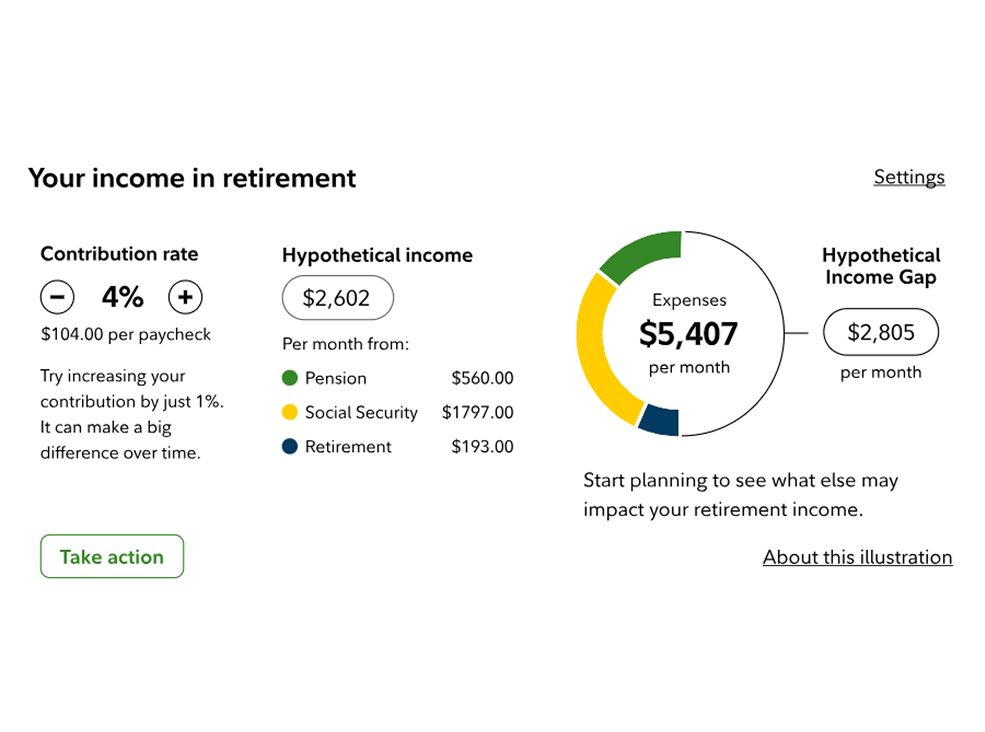The height and width of the screenshot is (732, 985).
Task: Click the green Pension legend dot
Action: [290, 378]
